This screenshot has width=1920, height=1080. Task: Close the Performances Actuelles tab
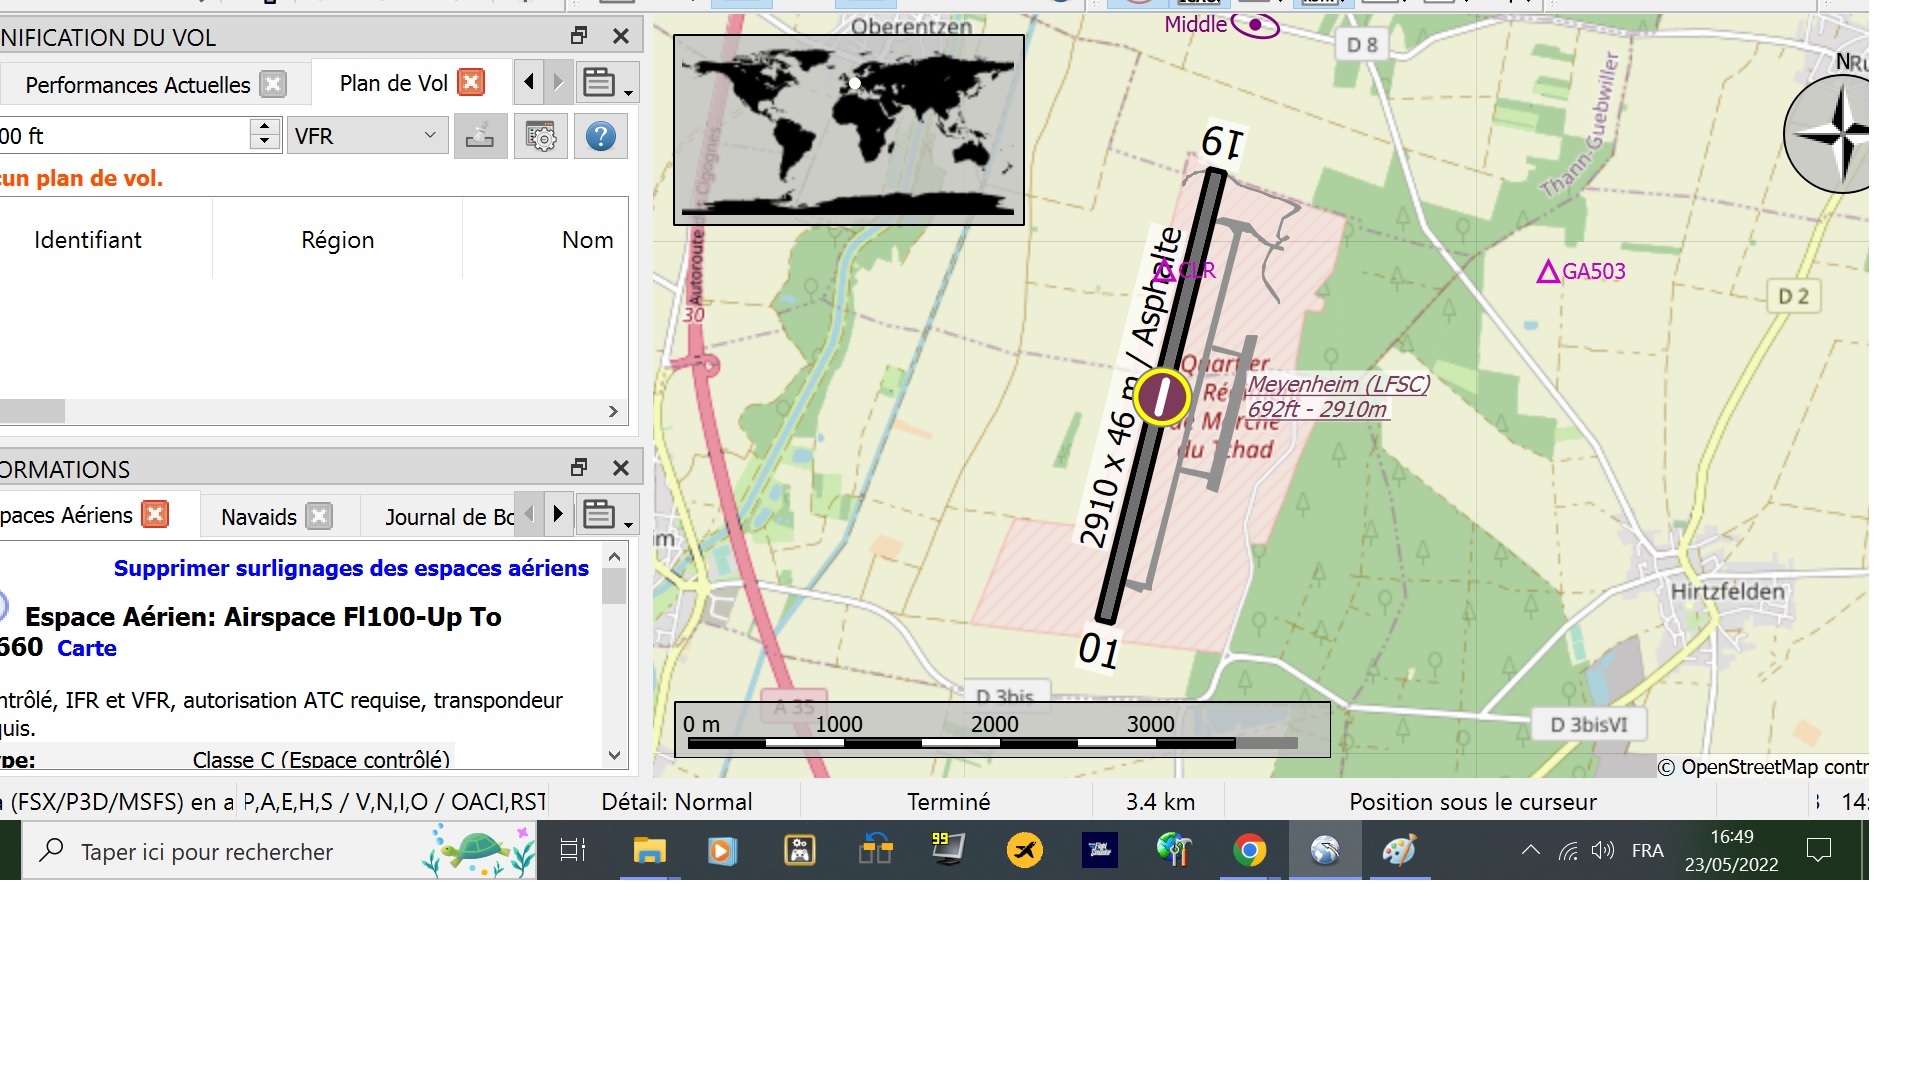click(272, 84)
